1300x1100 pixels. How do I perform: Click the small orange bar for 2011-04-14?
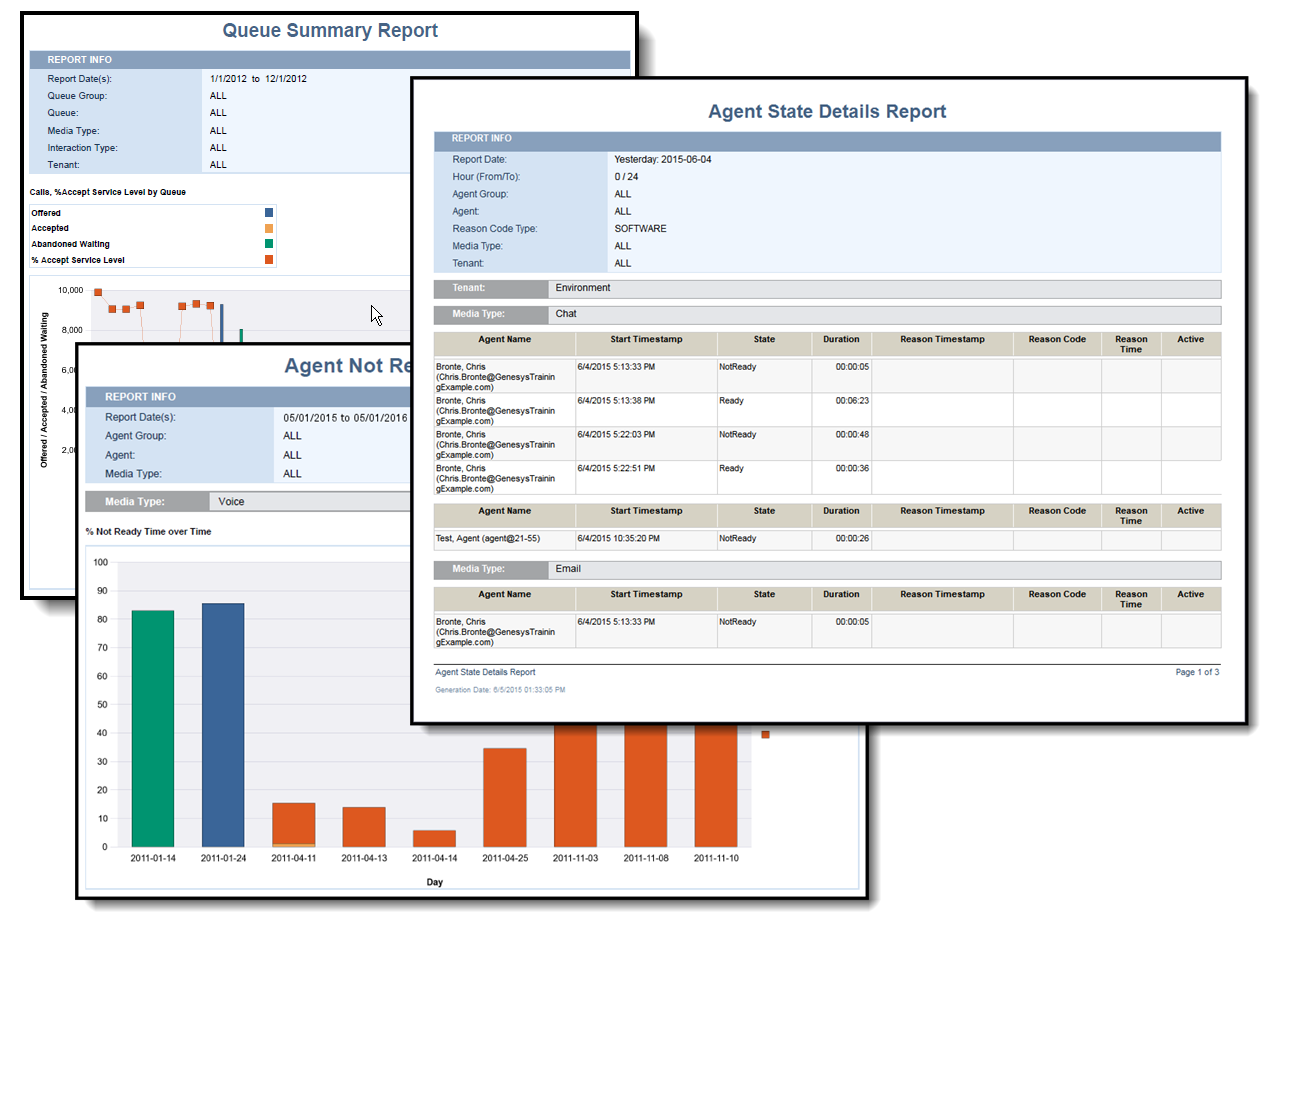click(x=434, y=838)
